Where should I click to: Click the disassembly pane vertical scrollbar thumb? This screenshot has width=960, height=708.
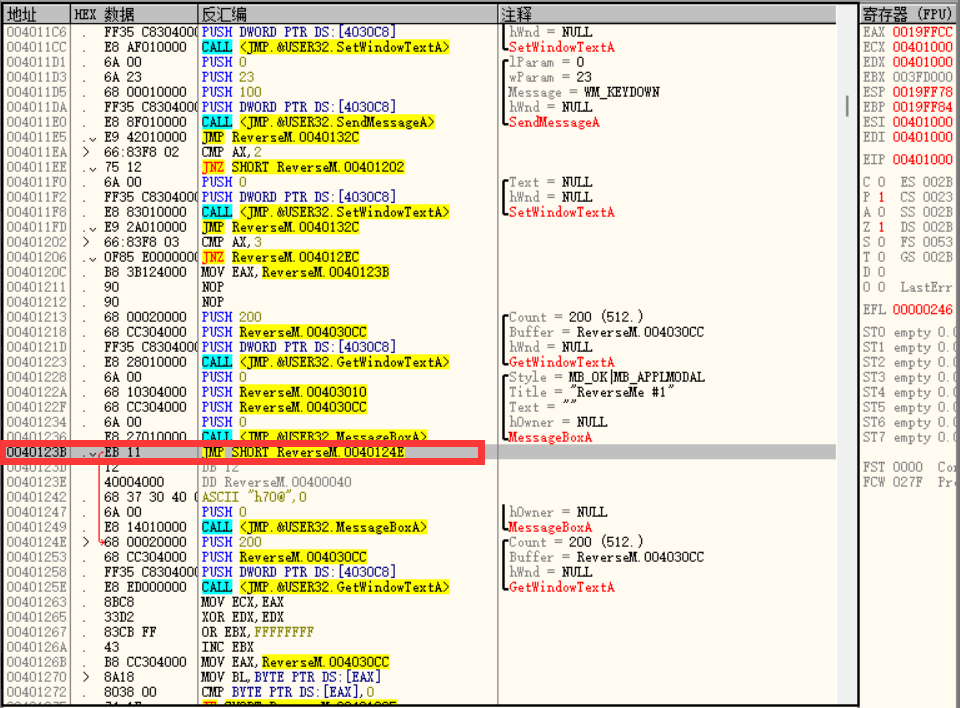pos(849,106)
